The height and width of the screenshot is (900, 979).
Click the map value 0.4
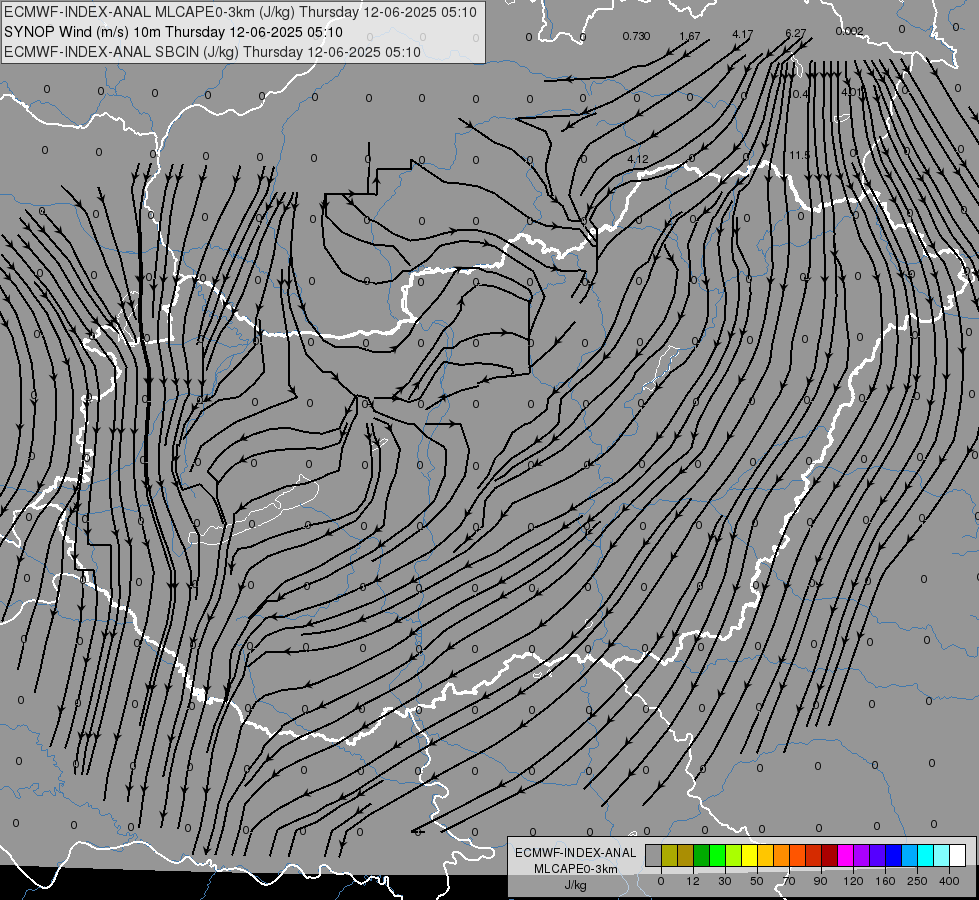(x=800, y=94)
